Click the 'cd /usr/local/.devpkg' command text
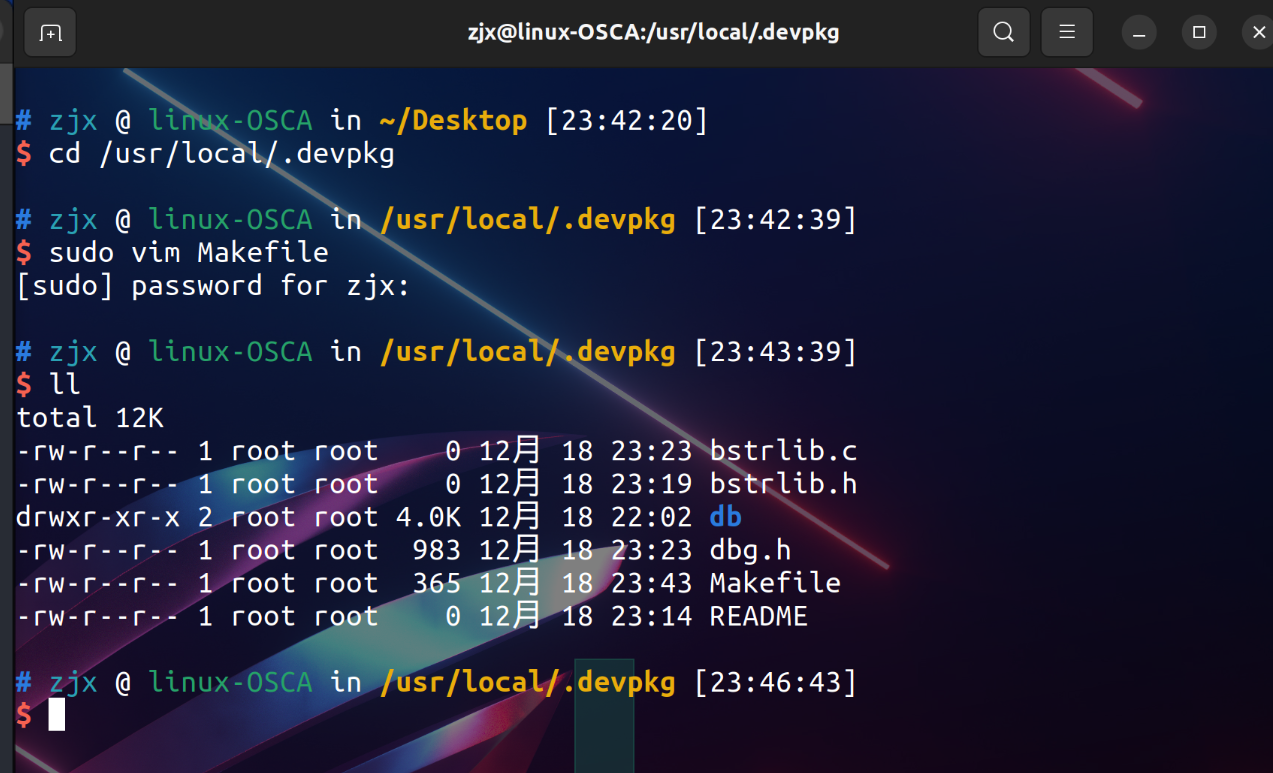 tap(221, 154)
